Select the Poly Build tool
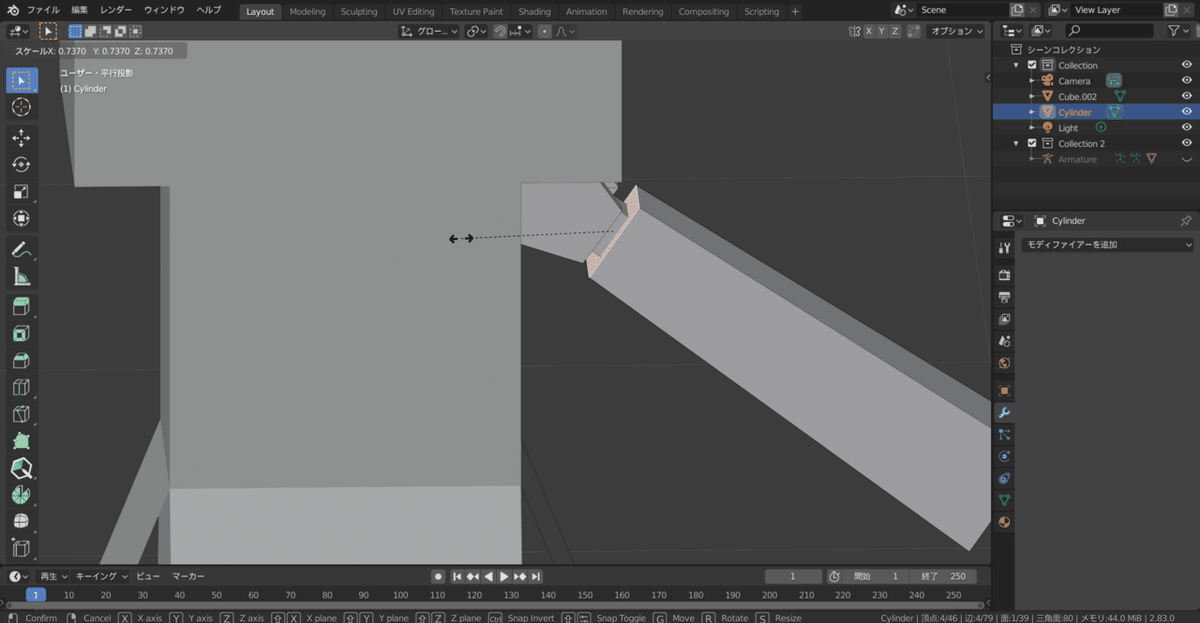This screenshot has height=623, width=1200. [21, 442]
